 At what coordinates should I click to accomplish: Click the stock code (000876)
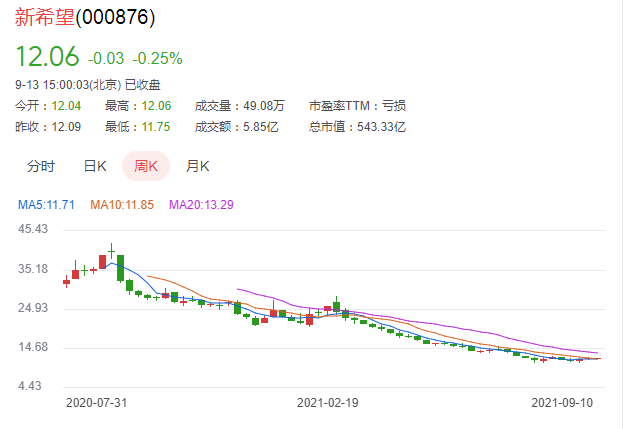point(115,17)
